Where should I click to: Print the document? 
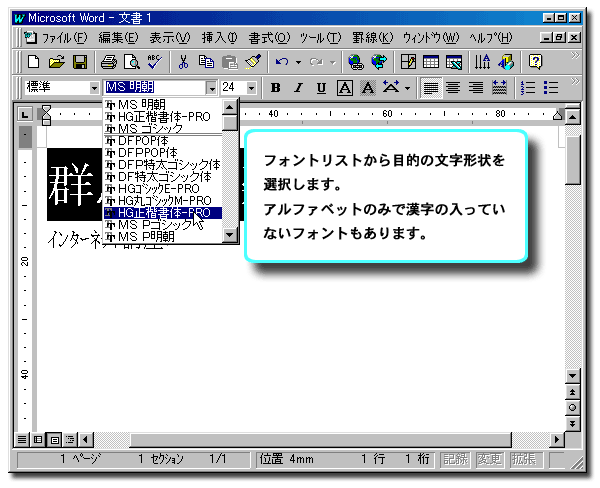109,62
